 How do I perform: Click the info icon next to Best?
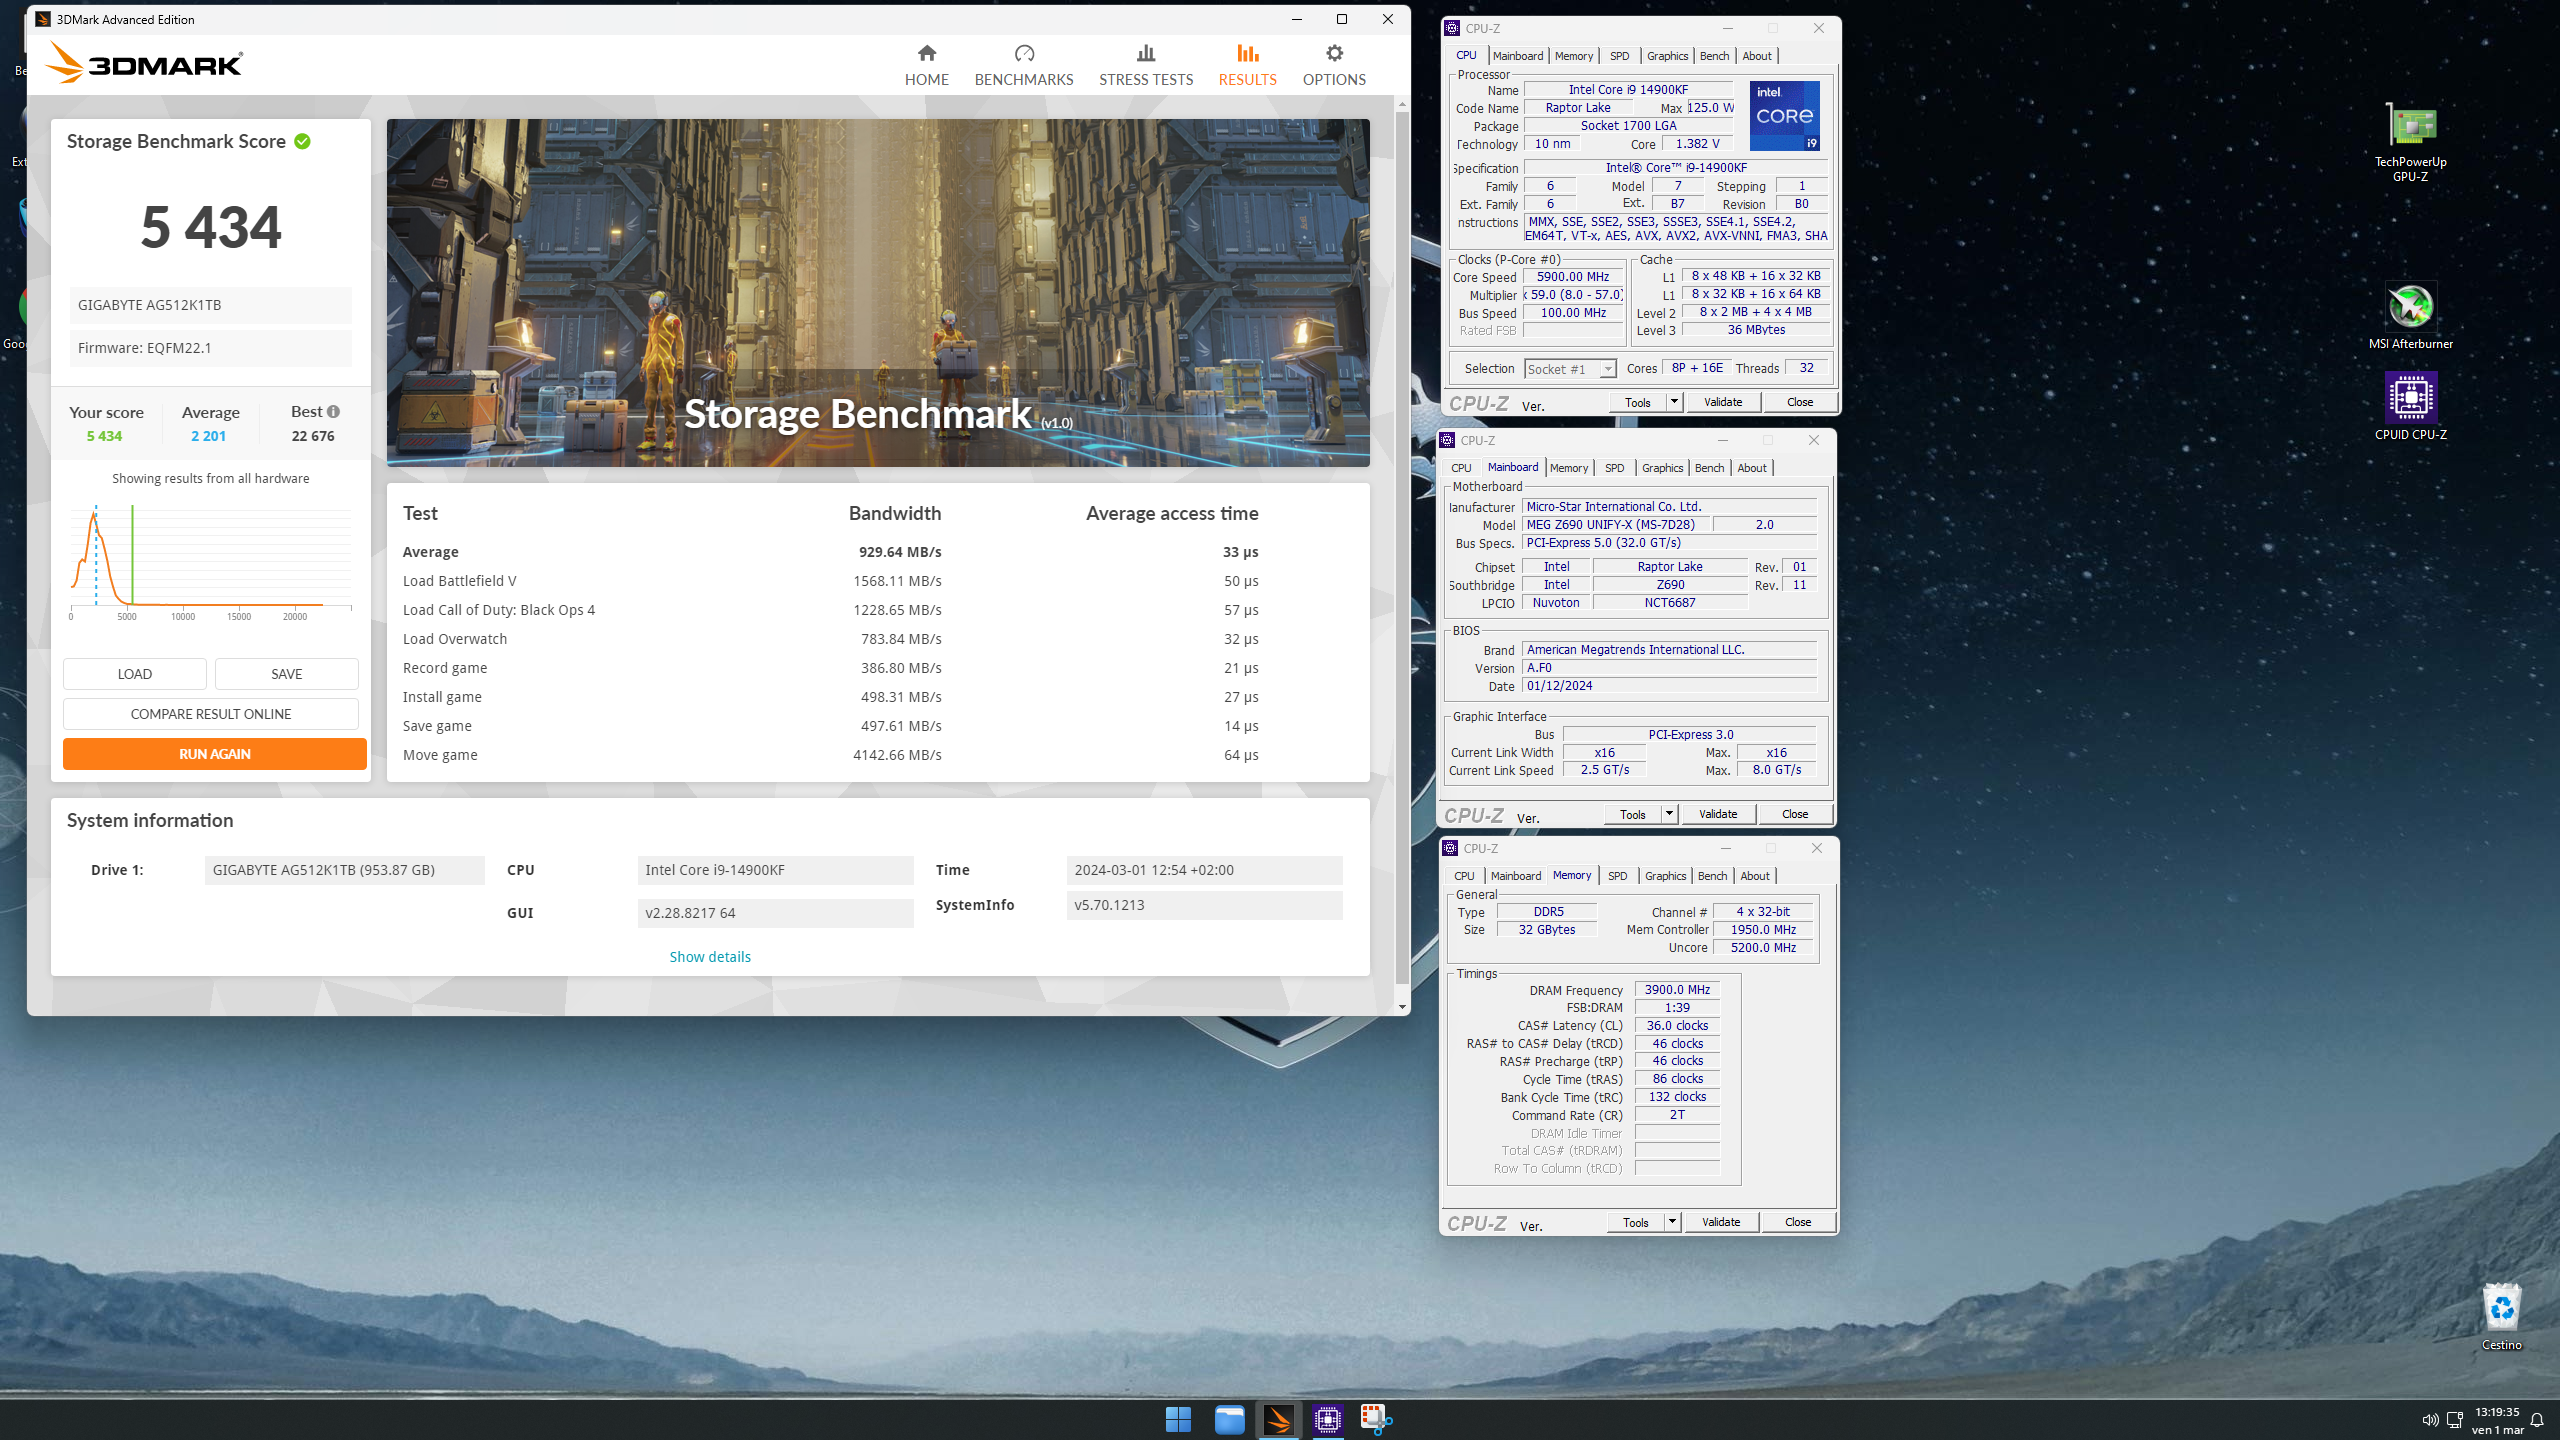[333, 412]
